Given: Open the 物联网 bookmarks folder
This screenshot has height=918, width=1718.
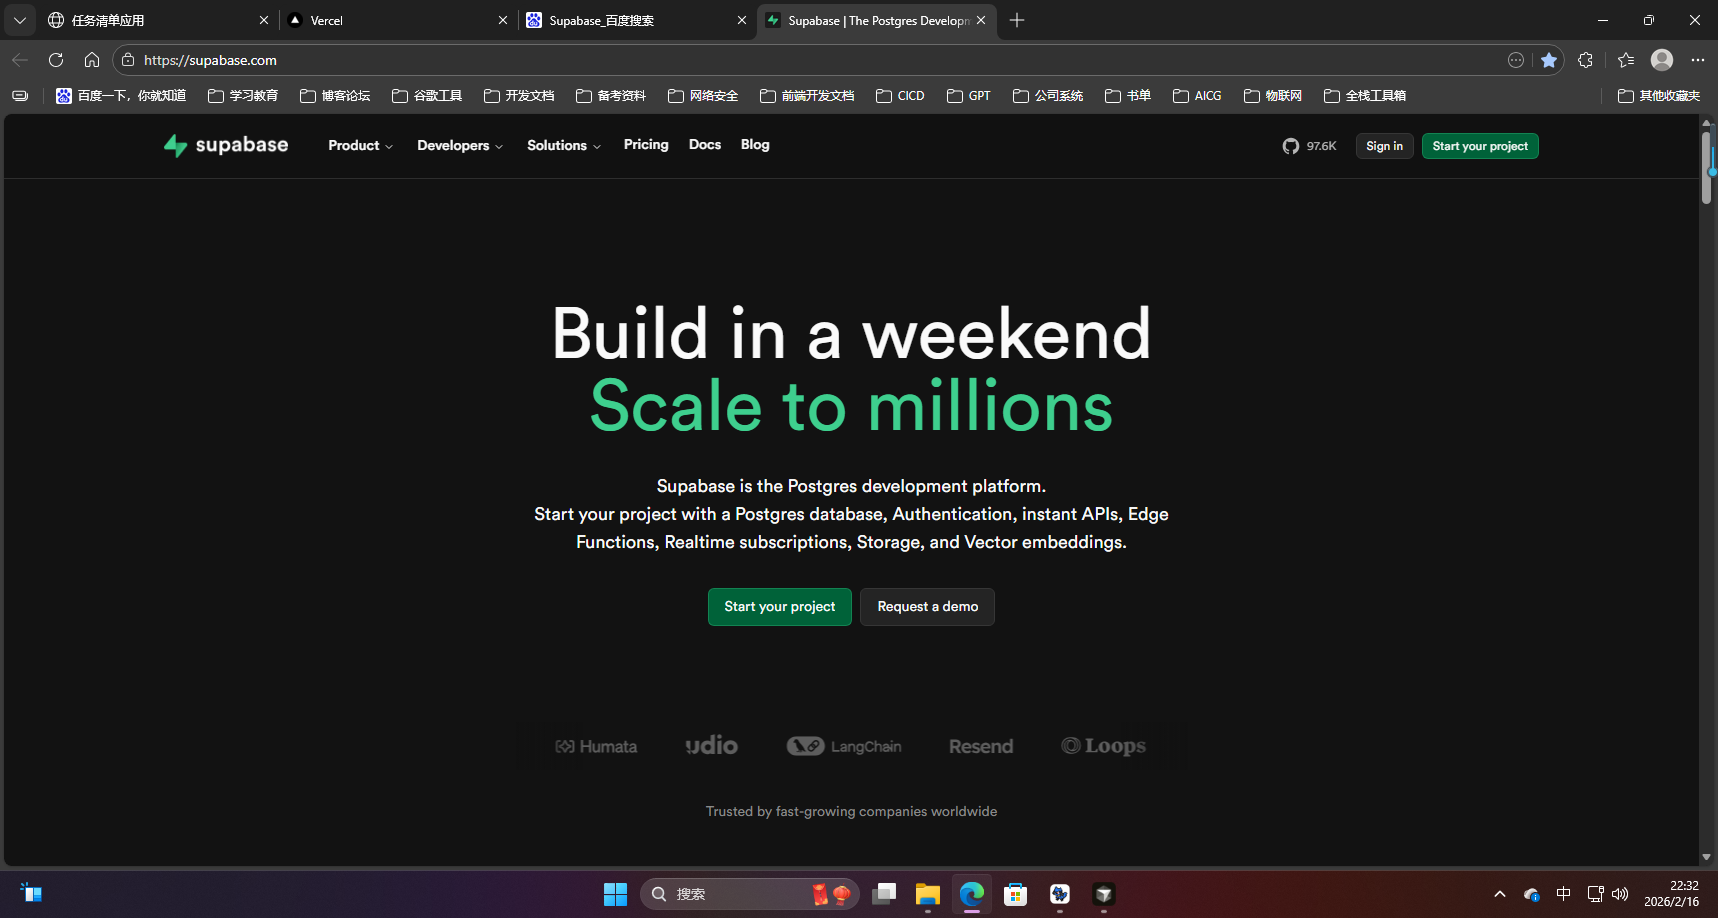Looking at the screenshot, I should 1273,96.
